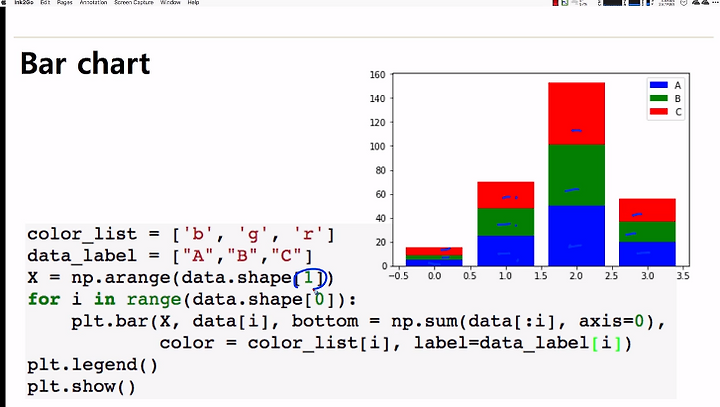Click "axis=0" in the code
The height and width of the screenshot is (407, 720).
(611, 321)
